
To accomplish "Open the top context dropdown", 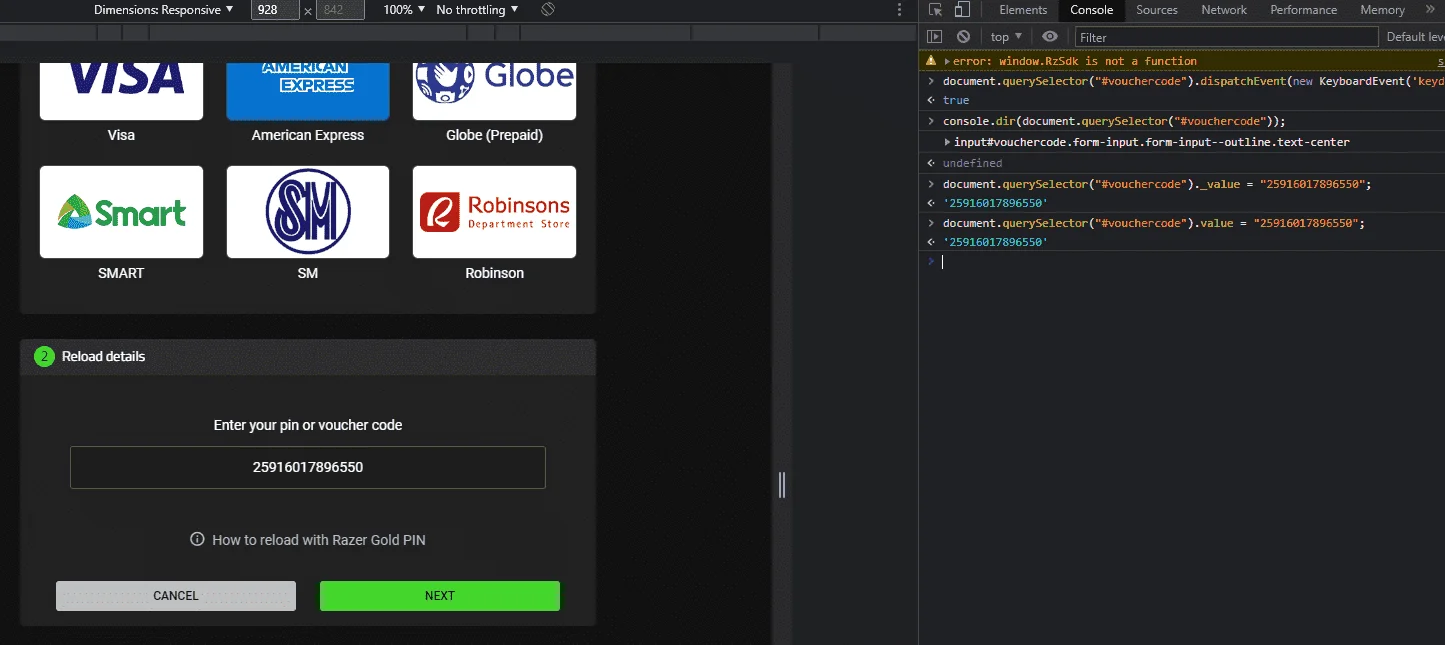I will [x=1006, y=37].
